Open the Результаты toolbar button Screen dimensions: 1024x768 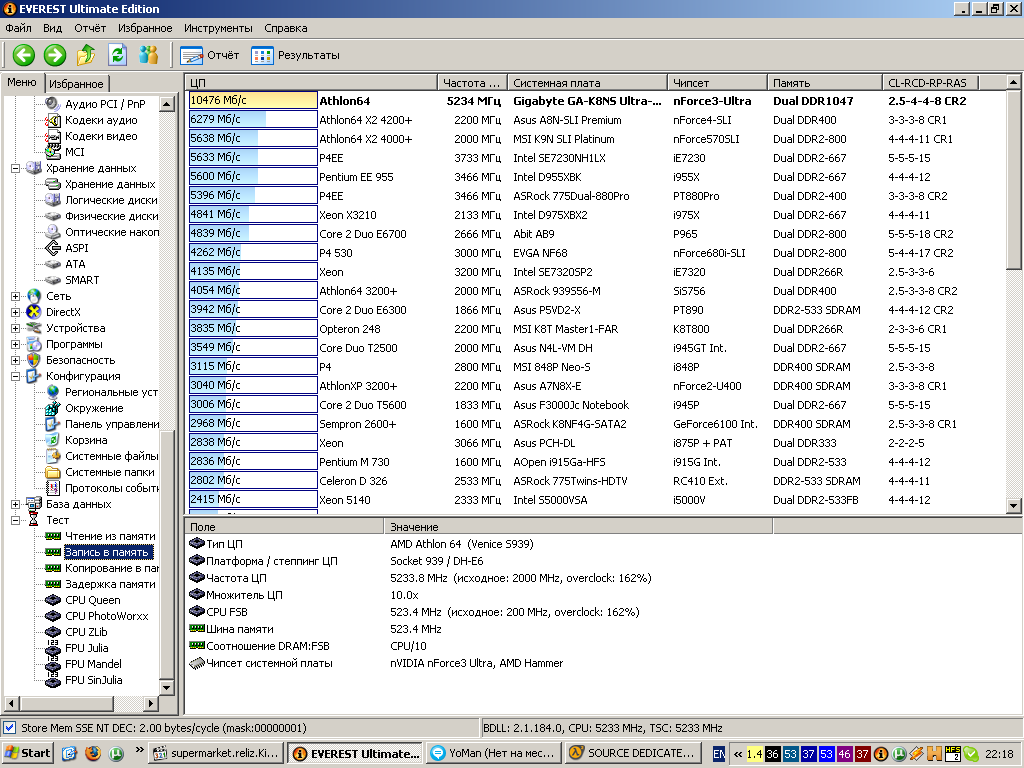(296, 55)
